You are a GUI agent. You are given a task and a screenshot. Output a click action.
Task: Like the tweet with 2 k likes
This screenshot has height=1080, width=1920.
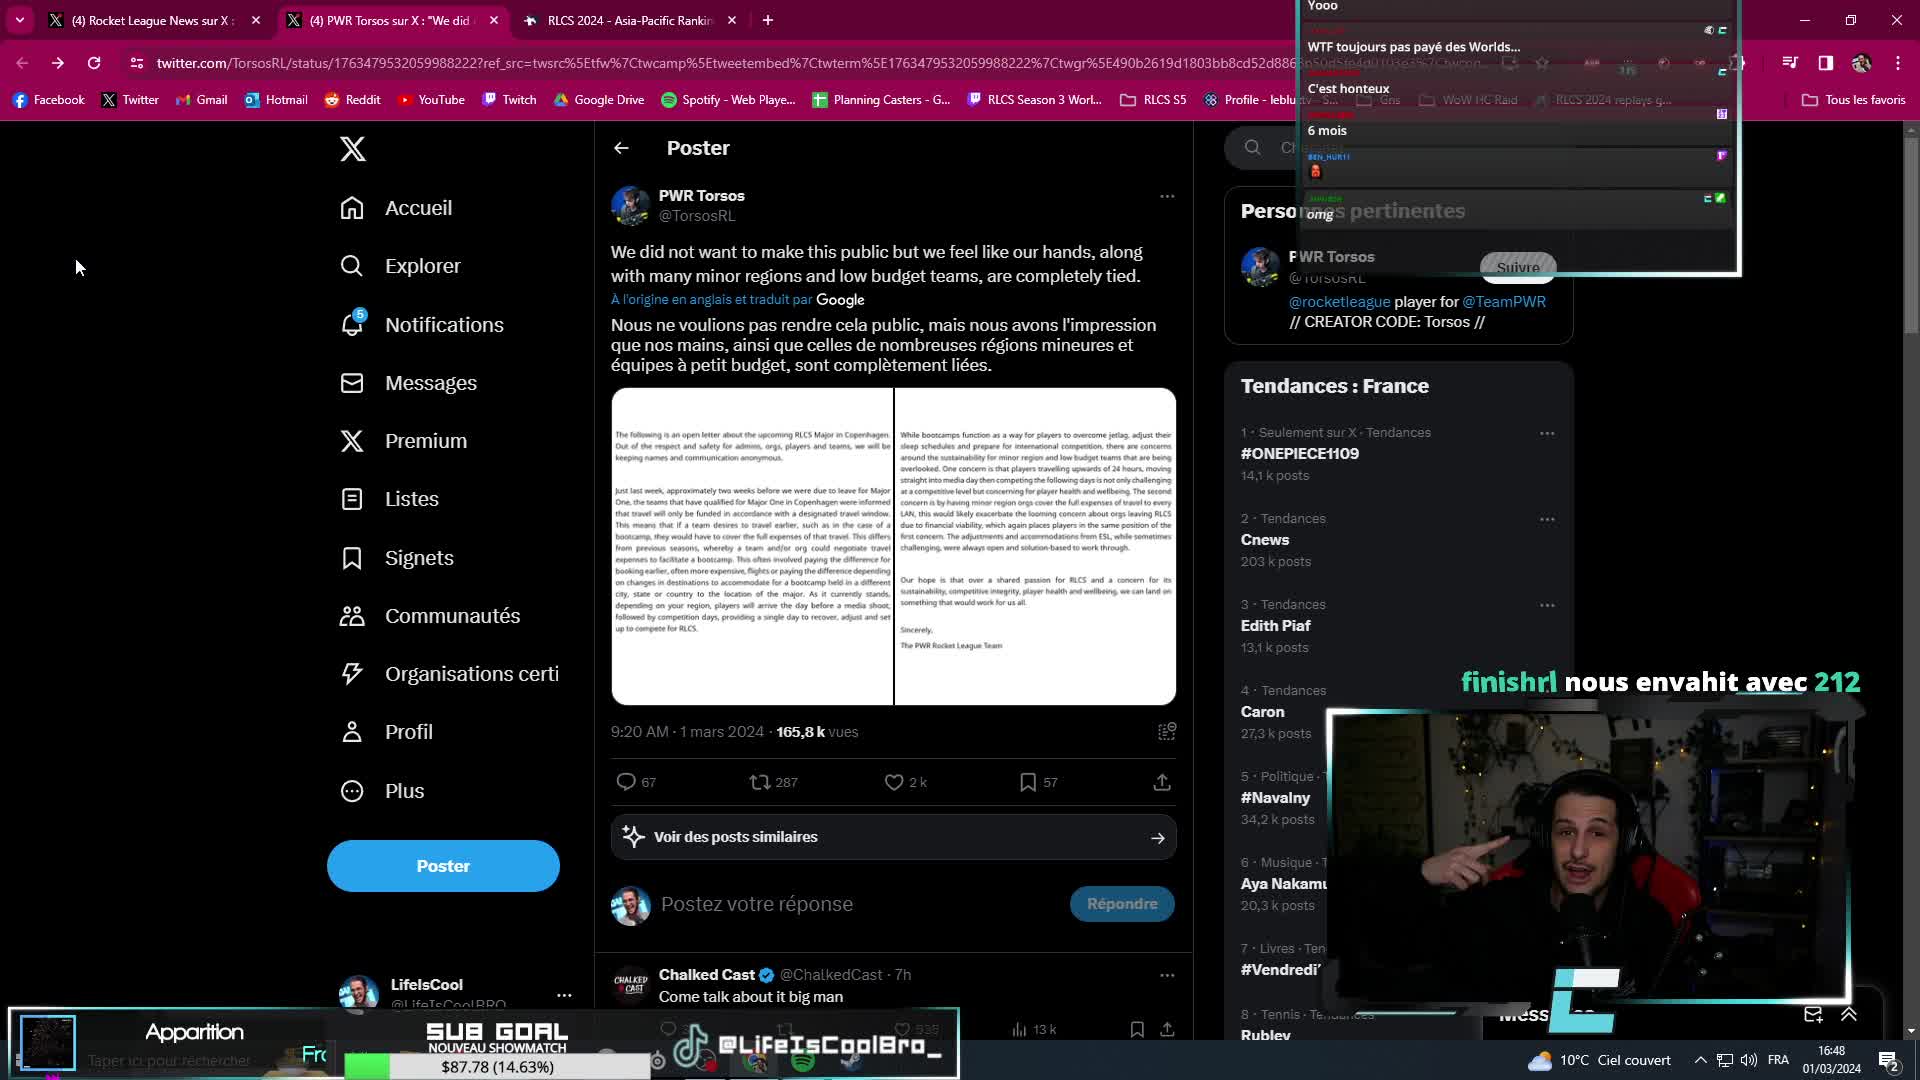pos(894,782)
